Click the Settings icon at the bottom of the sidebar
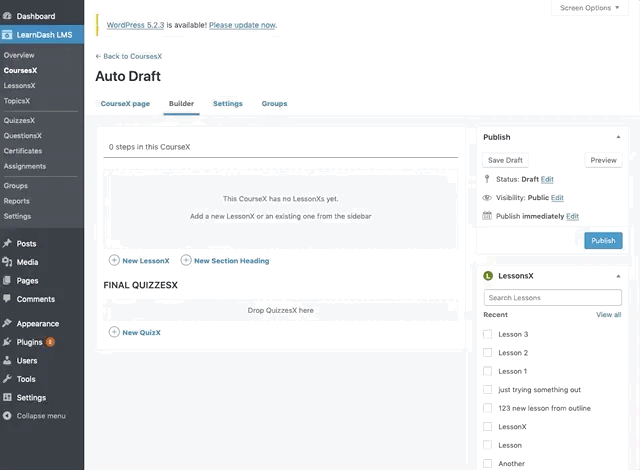The image size is (640, 470). click(7, 397)
